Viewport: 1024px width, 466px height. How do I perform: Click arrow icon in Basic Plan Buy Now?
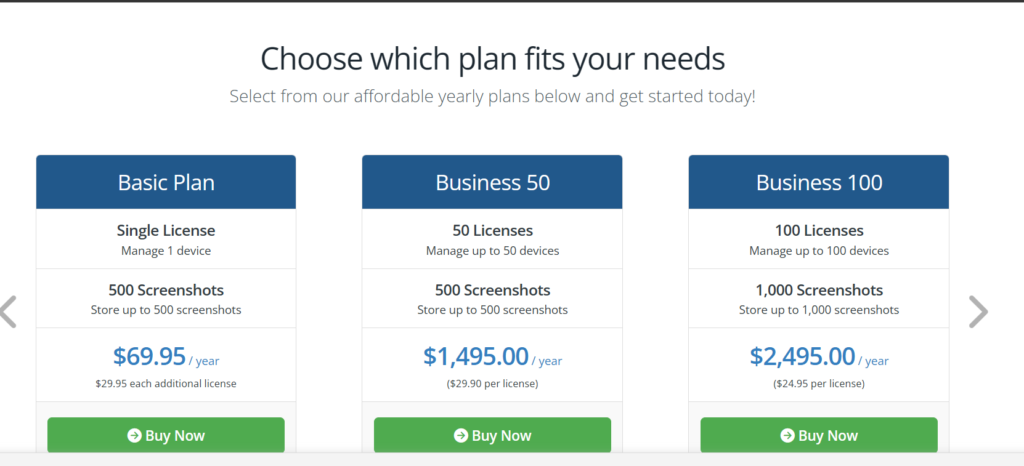coord(135,435)
